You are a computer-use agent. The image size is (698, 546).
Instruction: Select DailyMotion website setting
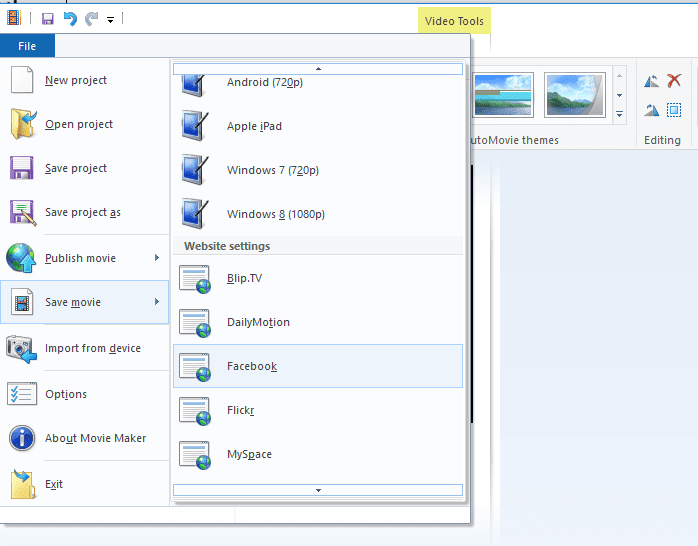tap(318, 322)
